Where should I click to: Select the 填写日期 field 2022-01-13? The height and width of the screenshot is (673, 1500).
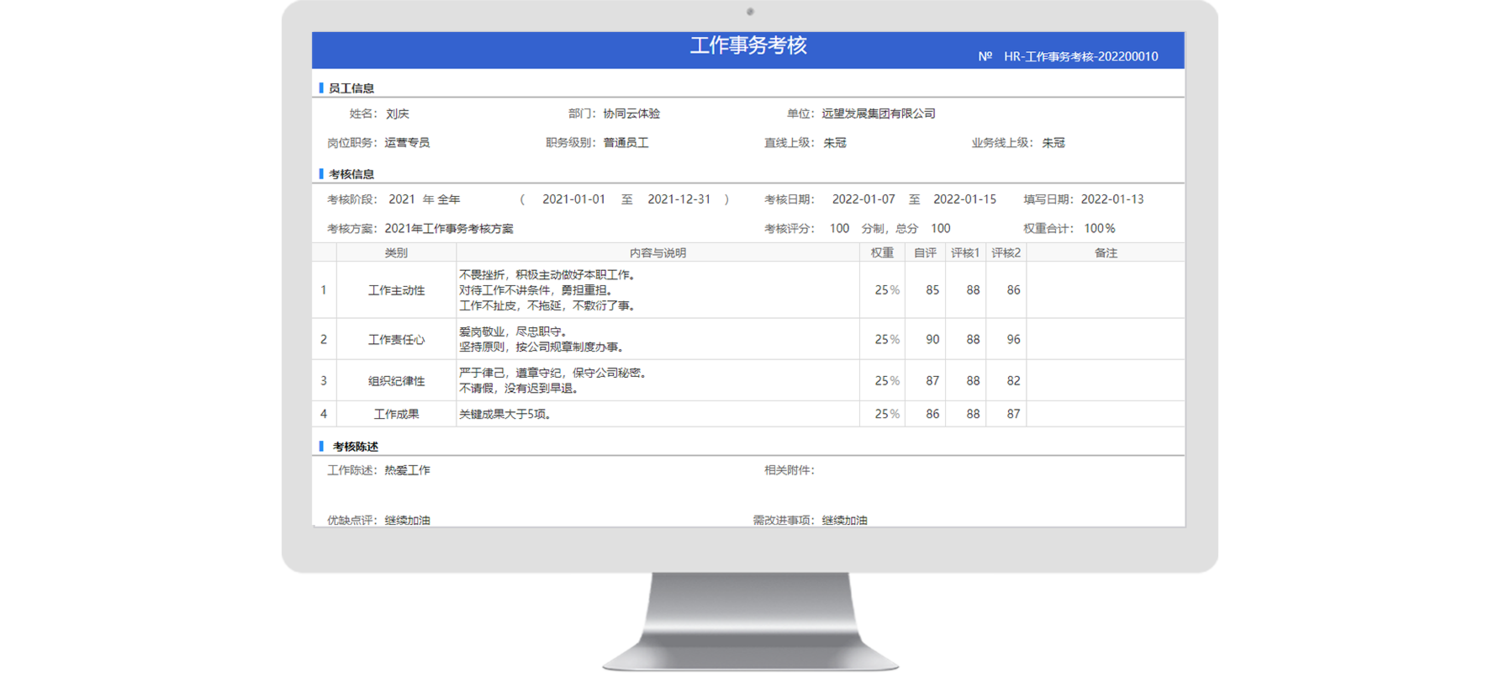click(1112, 200)
